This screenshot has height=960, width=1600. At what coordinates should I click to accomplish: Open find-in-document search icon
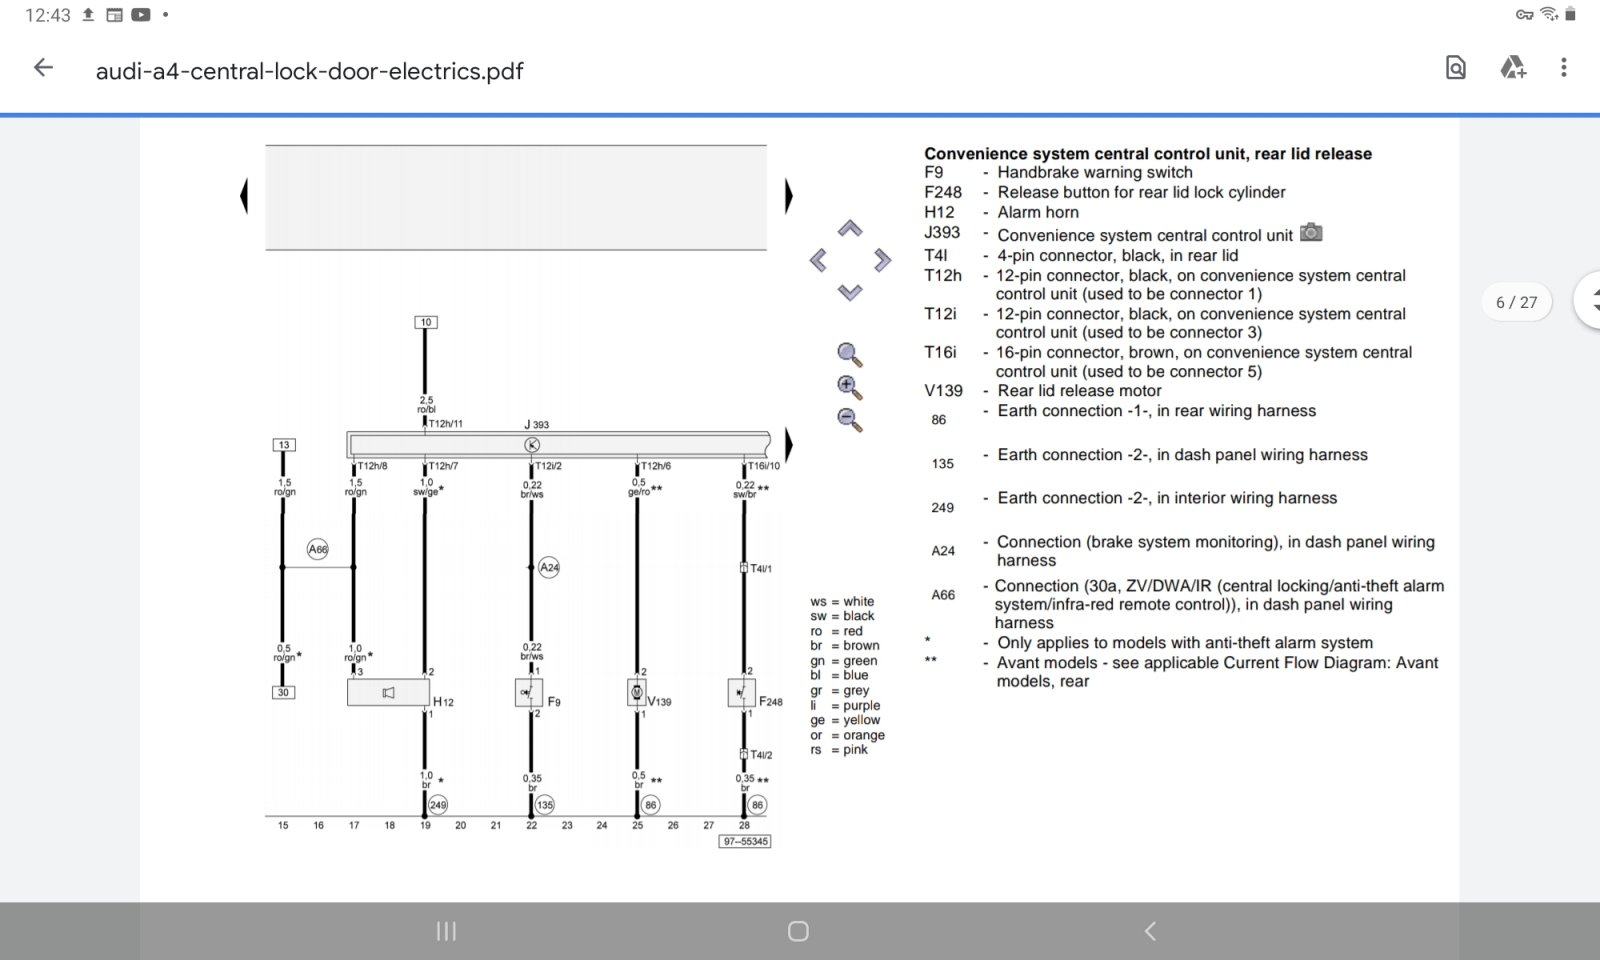click(1456, 68)
